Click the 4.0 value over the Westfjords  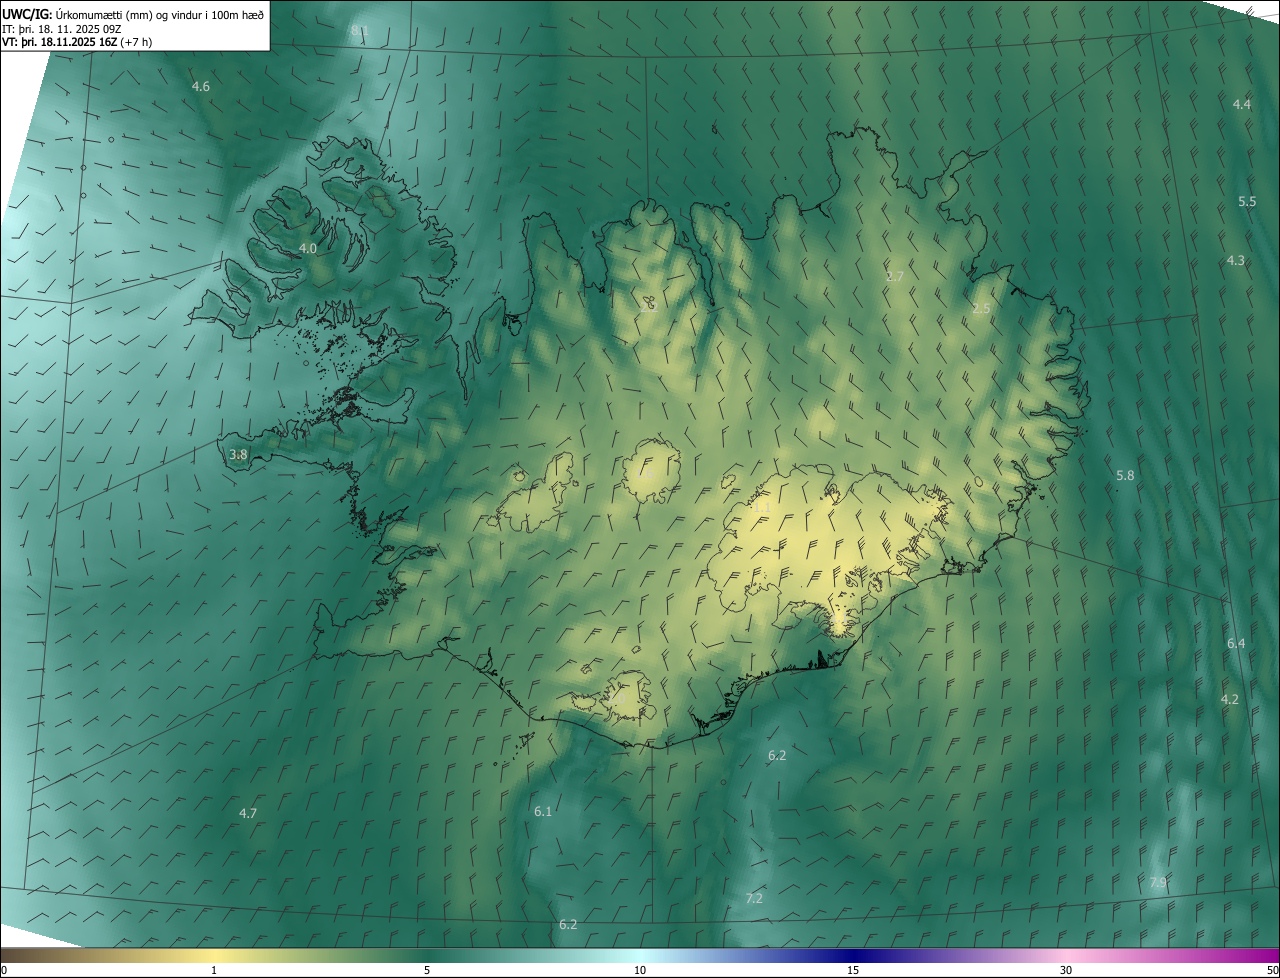pos(308,248)
